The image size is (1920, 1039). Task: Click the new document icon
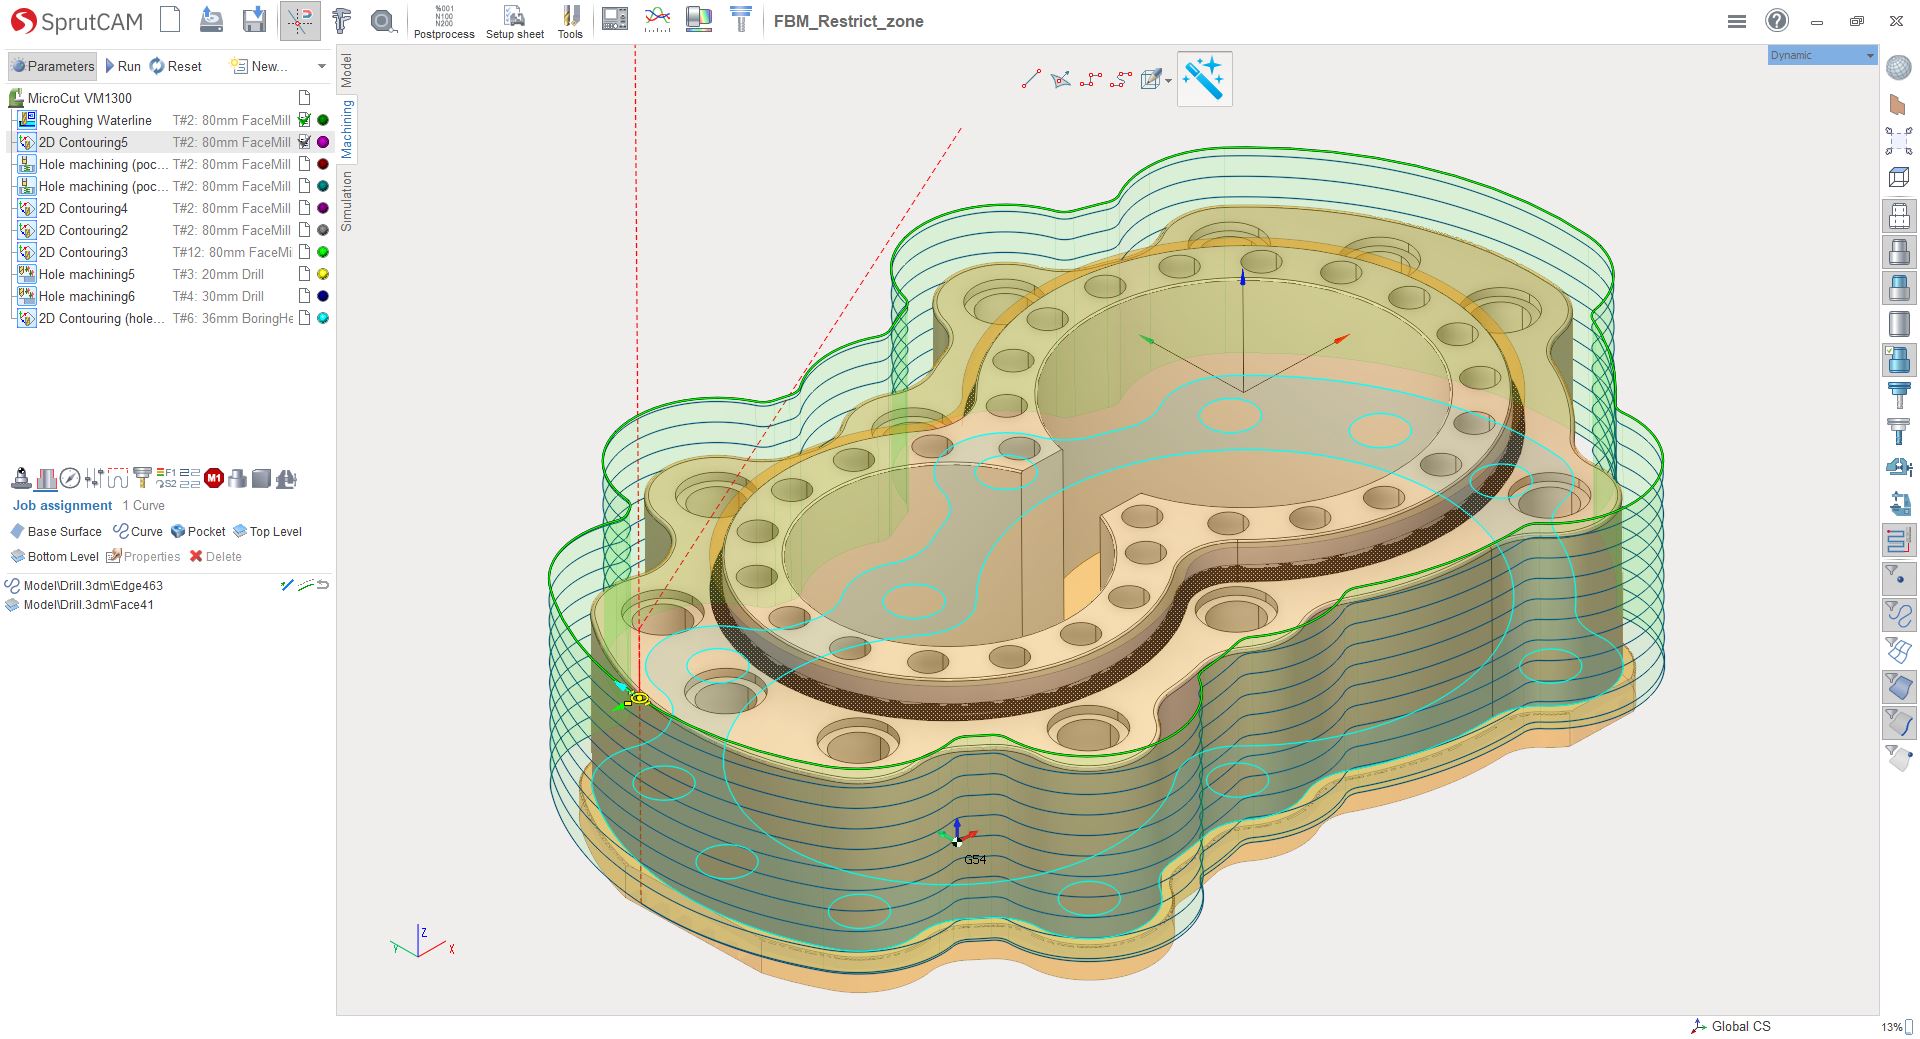171,20
